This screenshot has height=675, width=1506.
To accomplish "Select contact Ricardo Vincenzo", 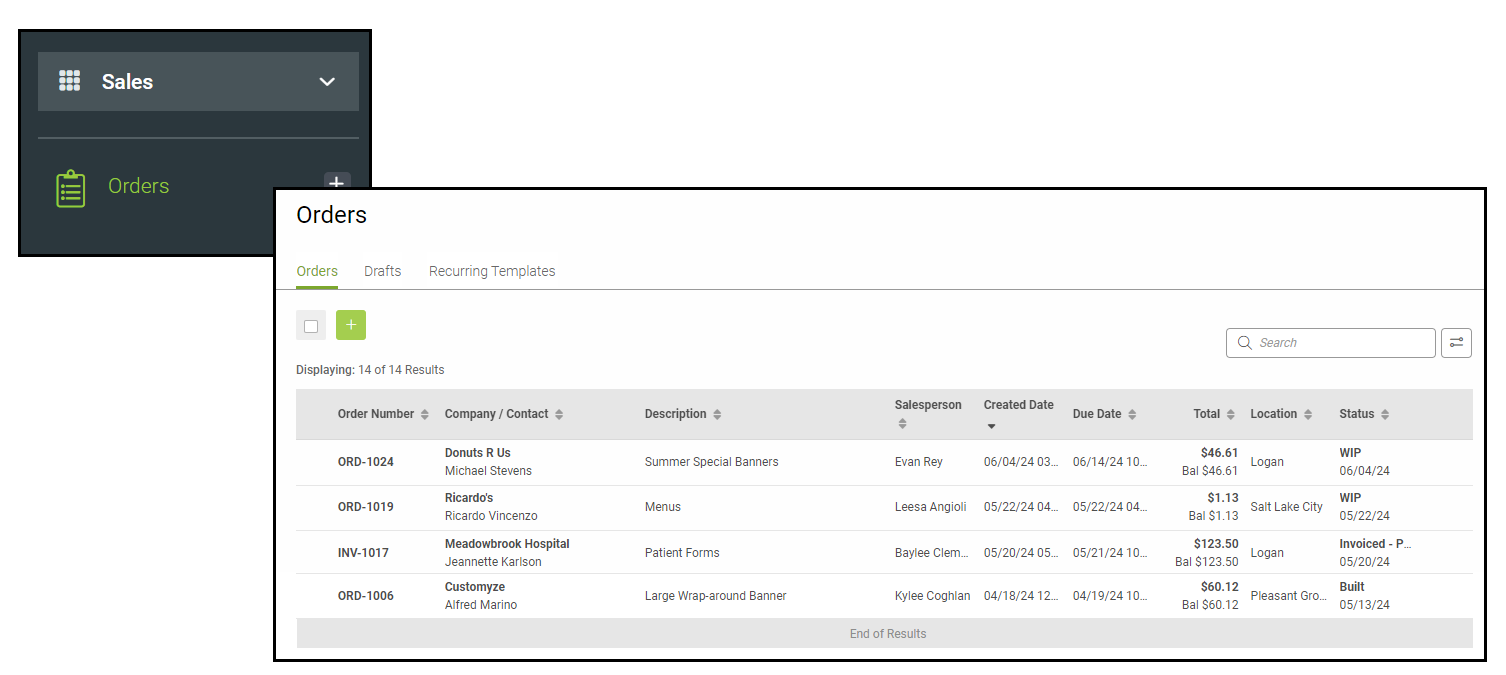I will (491, 516).
